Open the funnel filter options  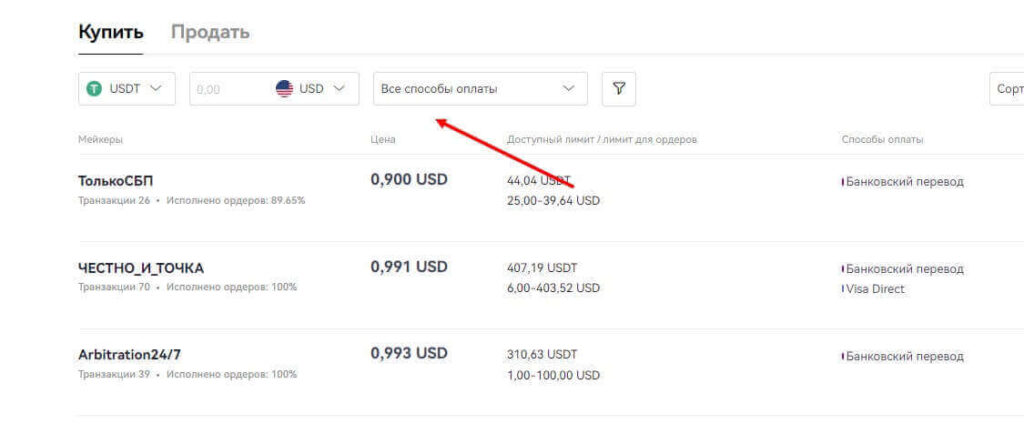pos(619,89)
